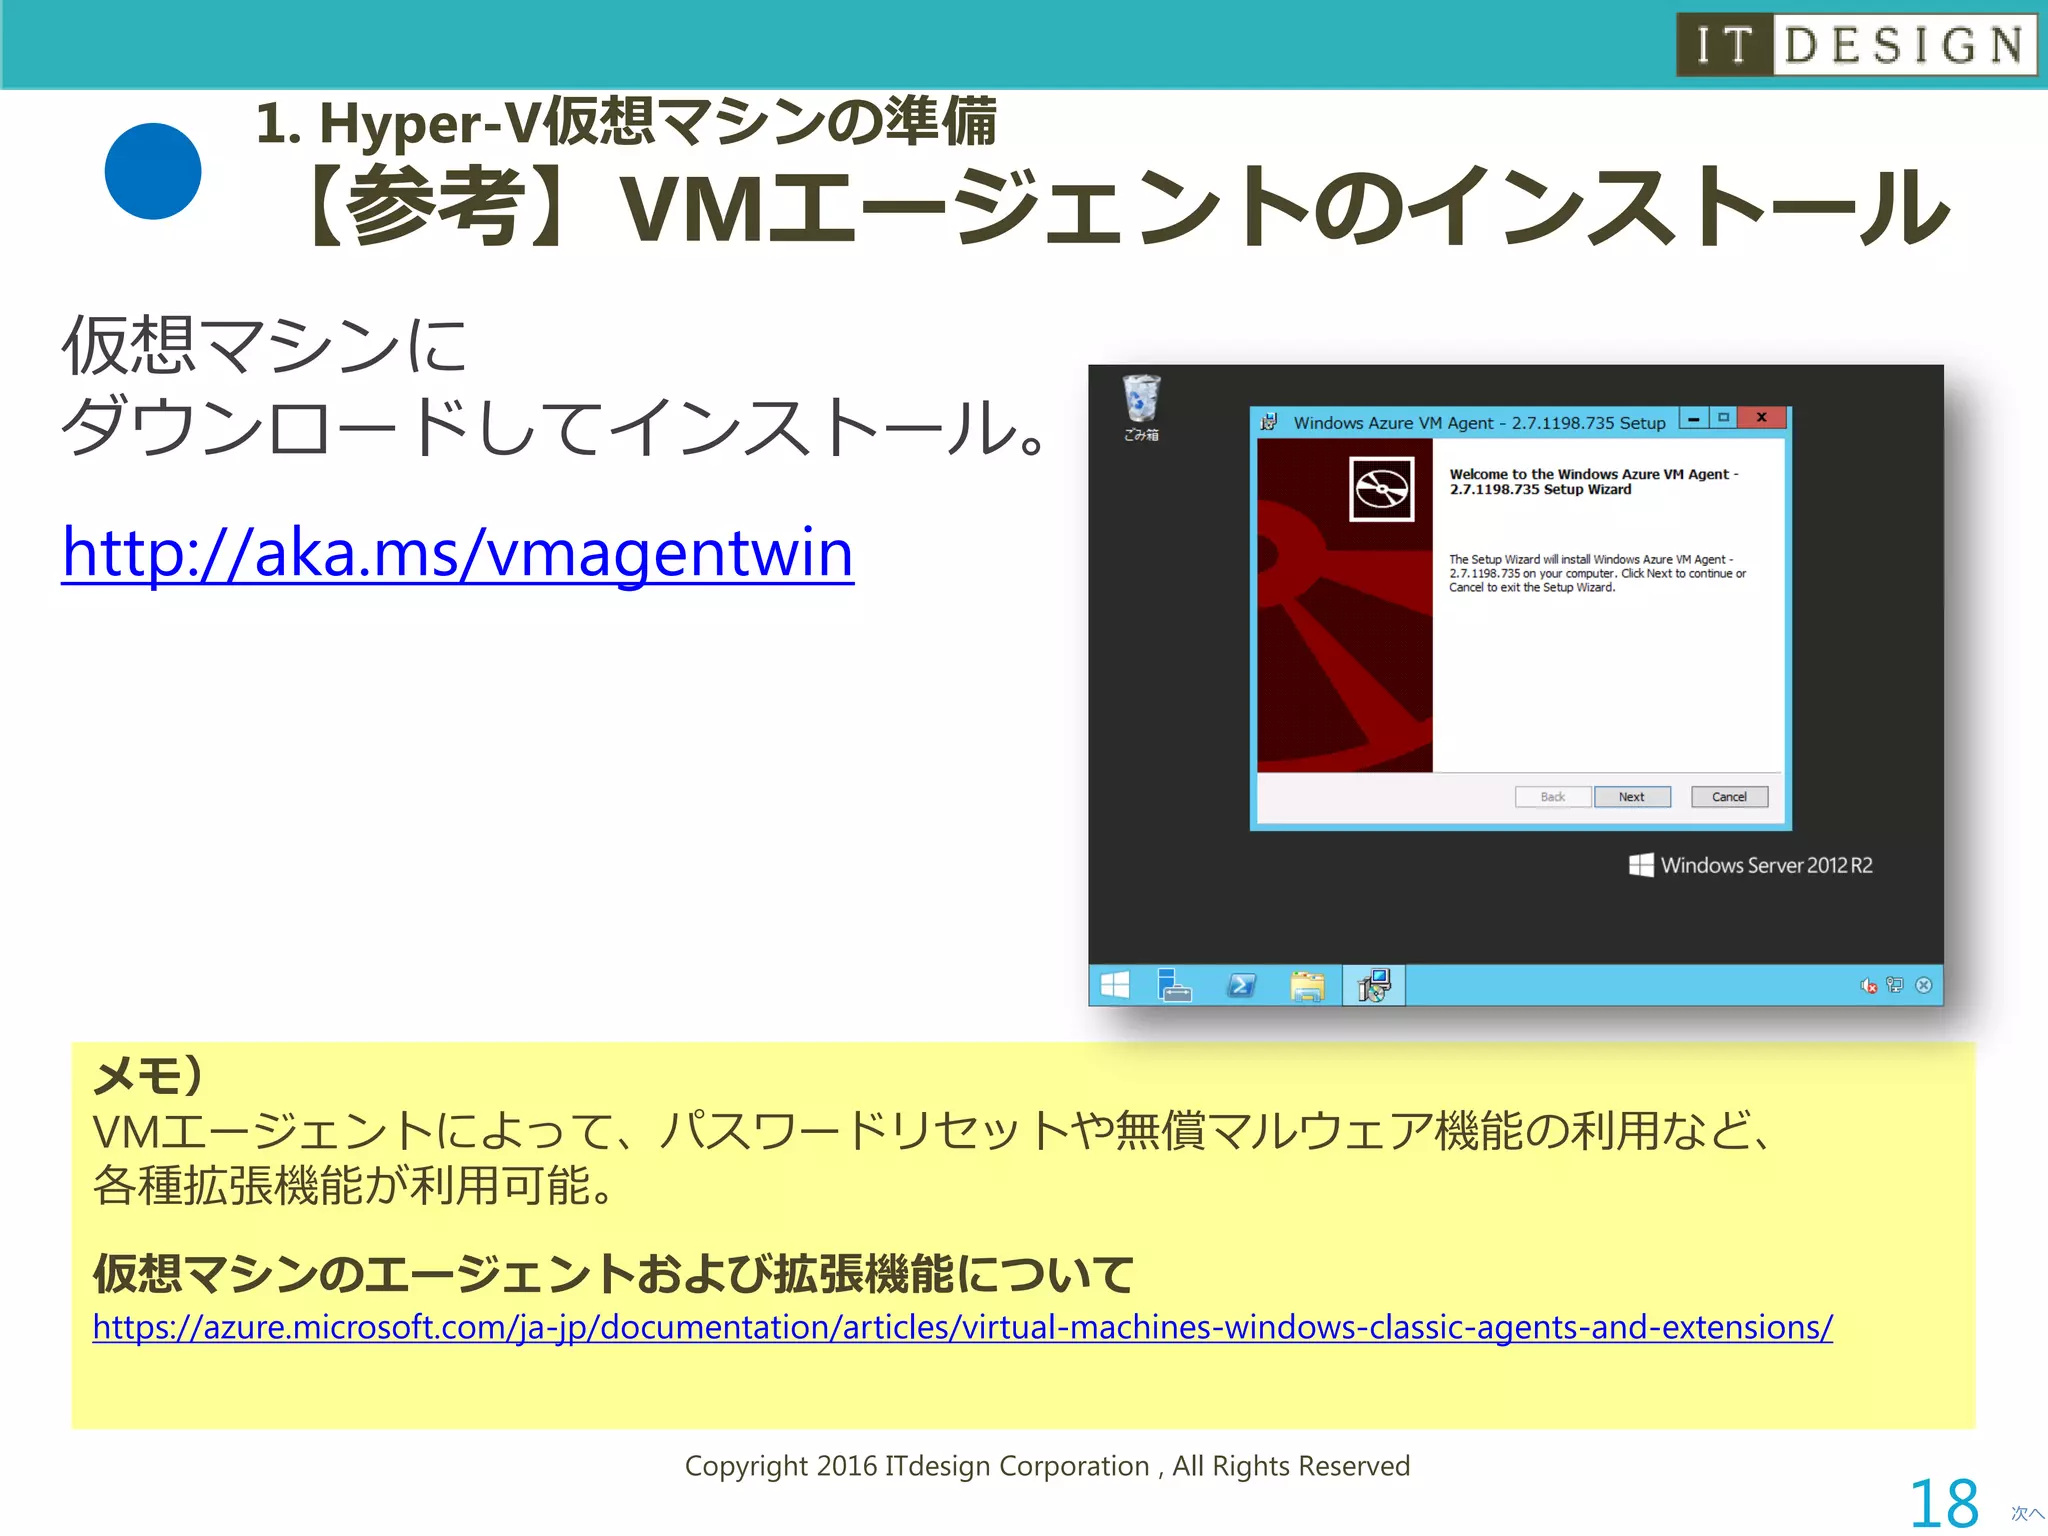Click the setup window title 'Windows Azure VM Agent - 2.7.1198.735 Setup'
This screenshot has height=1536, width=2048.
pyautogui.click(x=1480, y=423)
